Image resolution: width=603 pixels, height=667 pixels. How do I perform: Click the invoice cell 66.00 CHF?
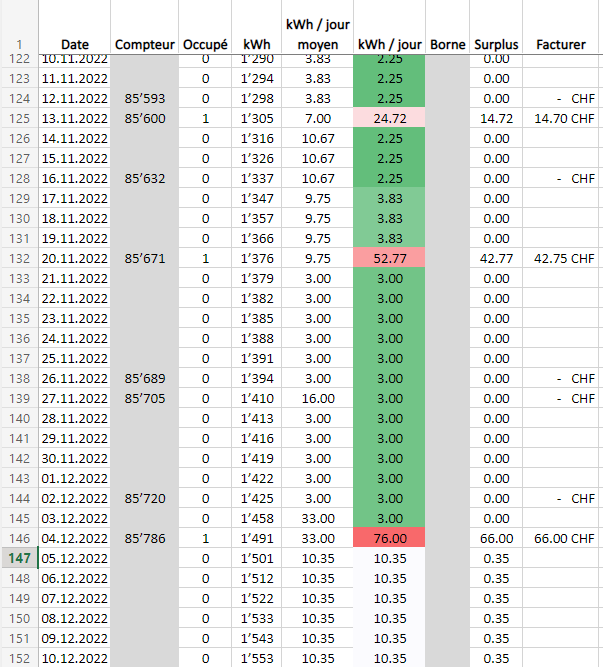(560, 538)
